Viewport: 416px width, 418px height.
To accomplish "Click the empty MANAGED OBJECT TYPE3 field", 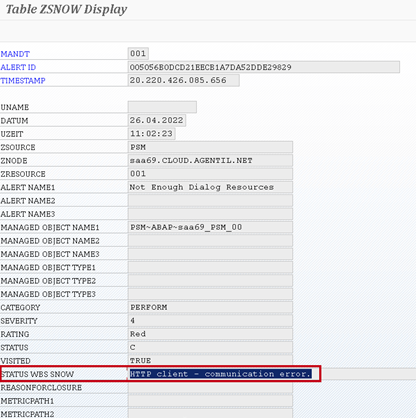I will [x=210, y=294].
